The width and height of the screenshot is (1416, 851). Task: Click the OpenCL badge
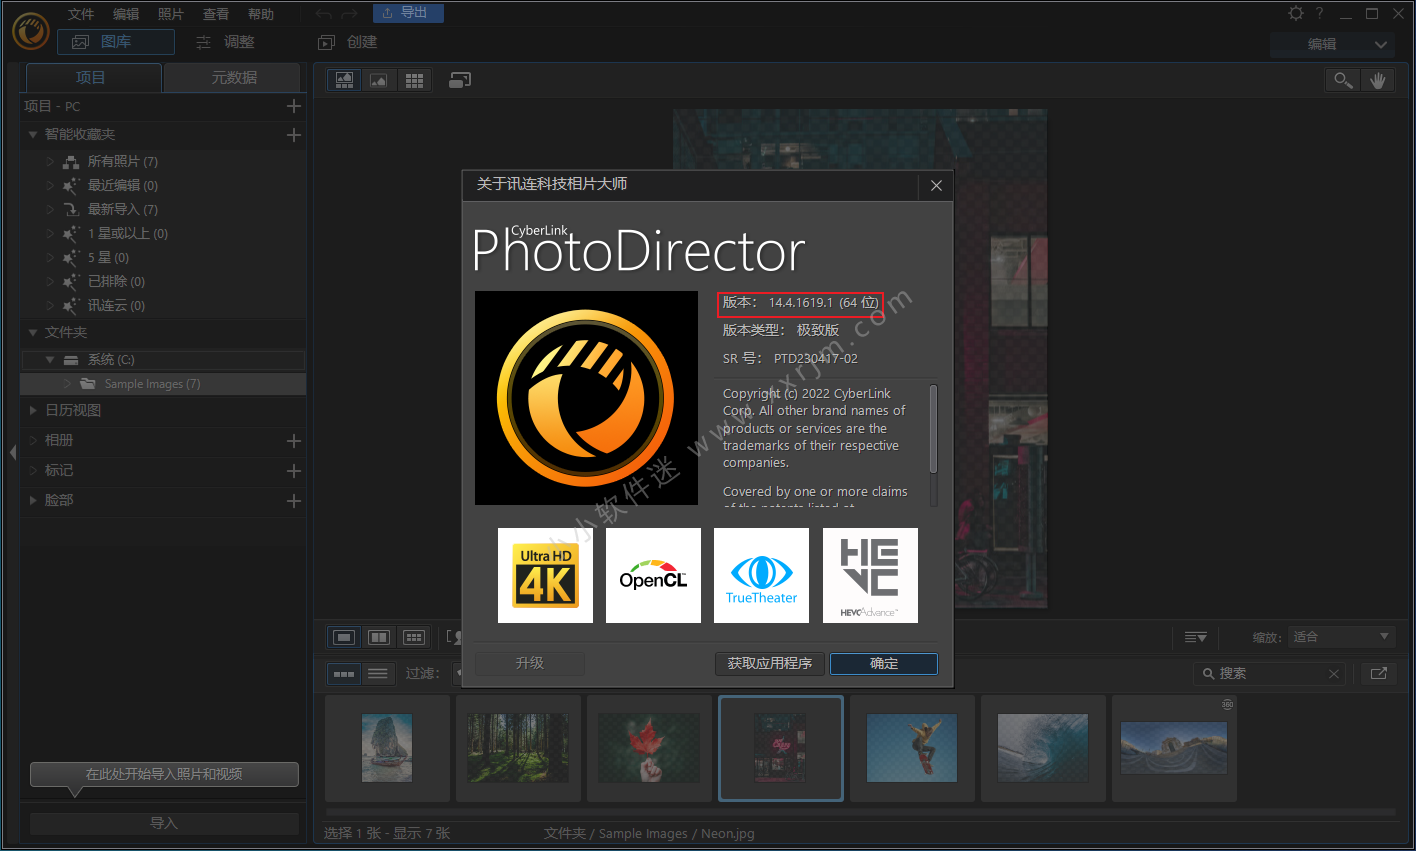(653, 575)
